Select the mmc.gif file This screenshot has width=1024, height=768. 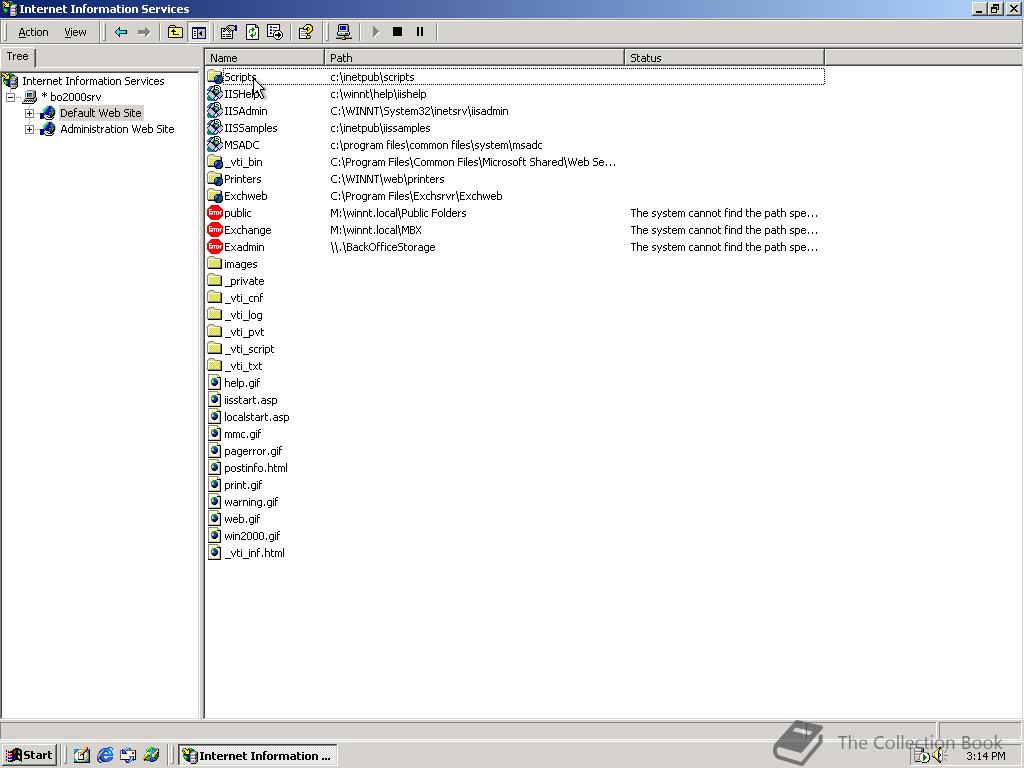234,434
